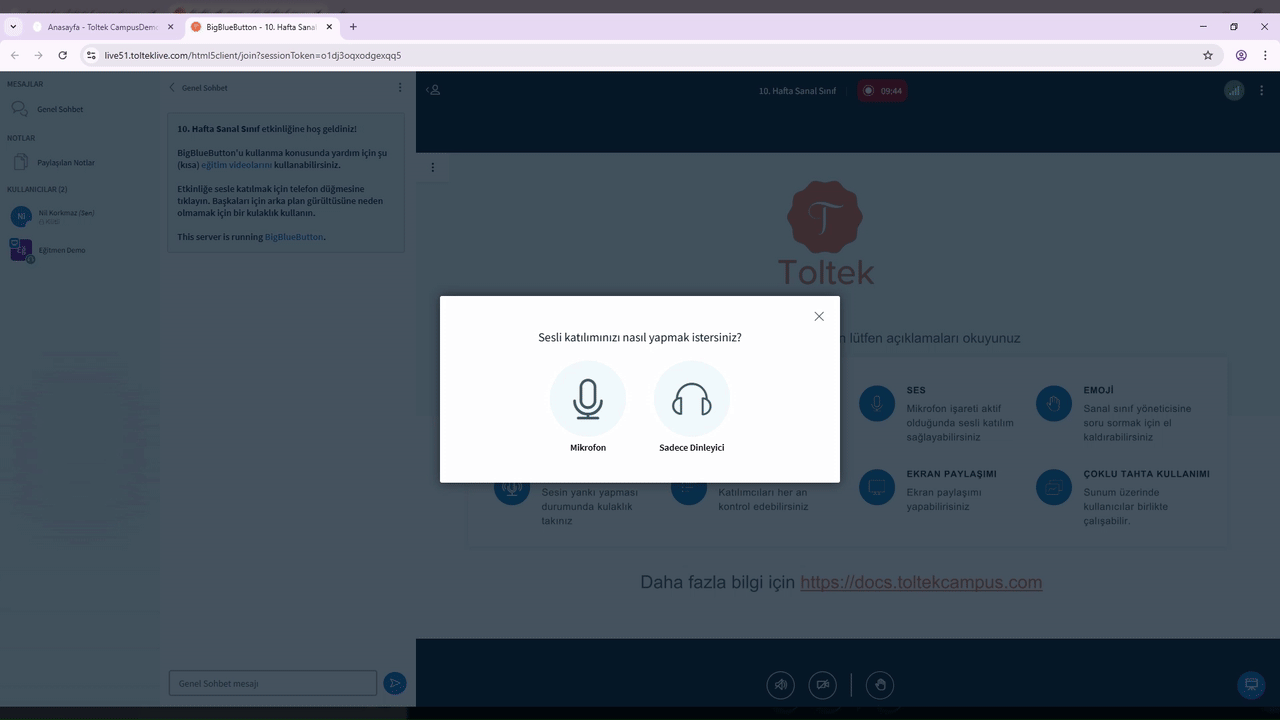1280x720 pixels.
Task: Open the eğitim videolarını link
Action: pyautogui.click(x=236, y=165)
